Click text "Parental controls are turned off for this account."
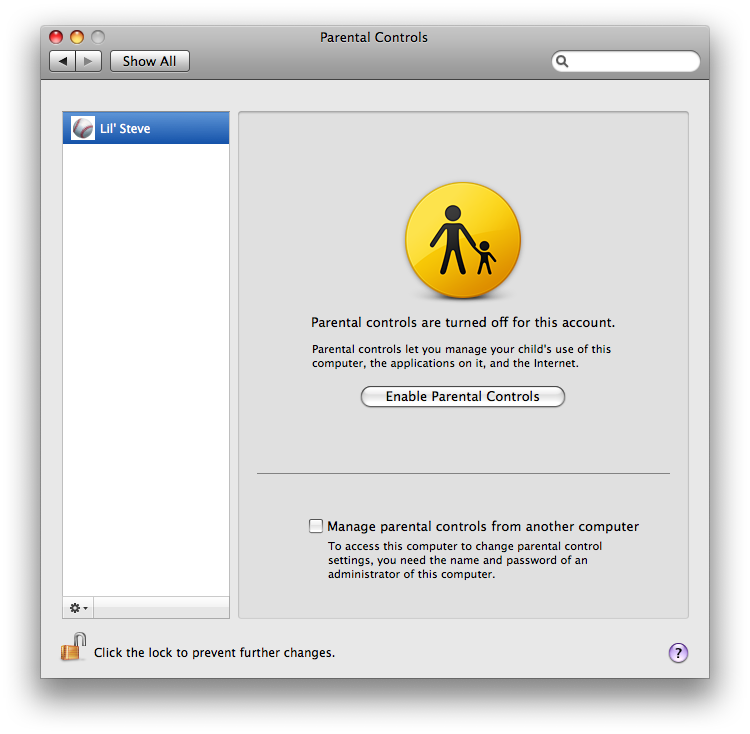 point(463,322)
